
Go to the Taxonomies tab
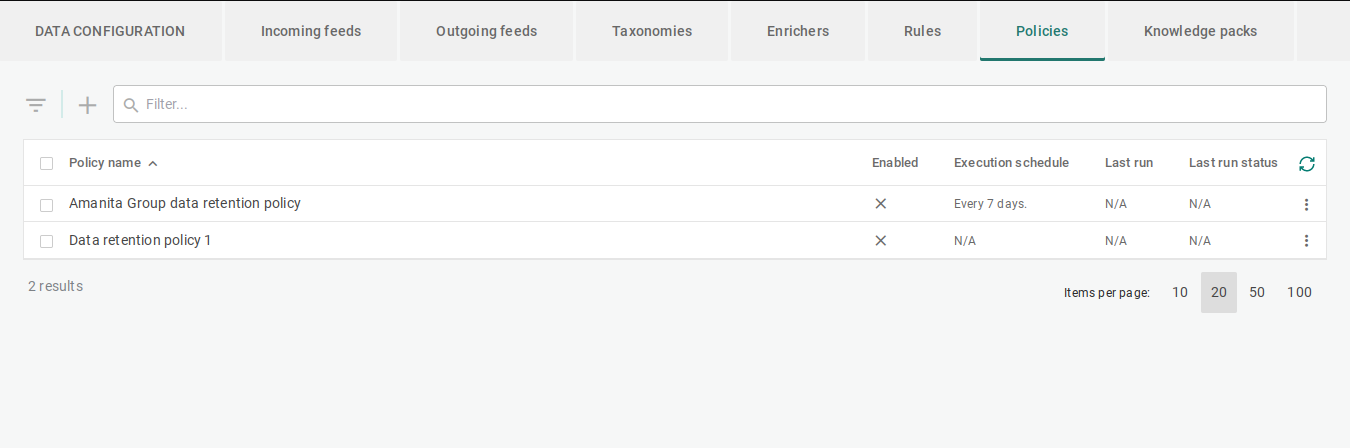[x=652, y=31]
